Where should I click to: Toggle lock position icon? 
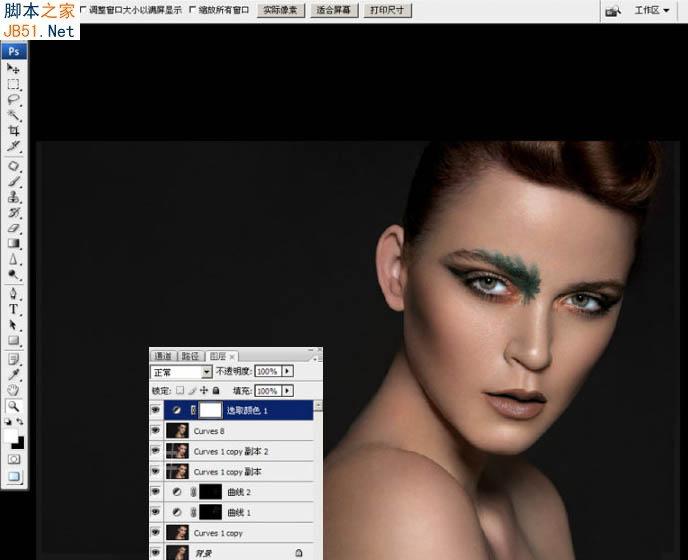click(x=204, y=390)
